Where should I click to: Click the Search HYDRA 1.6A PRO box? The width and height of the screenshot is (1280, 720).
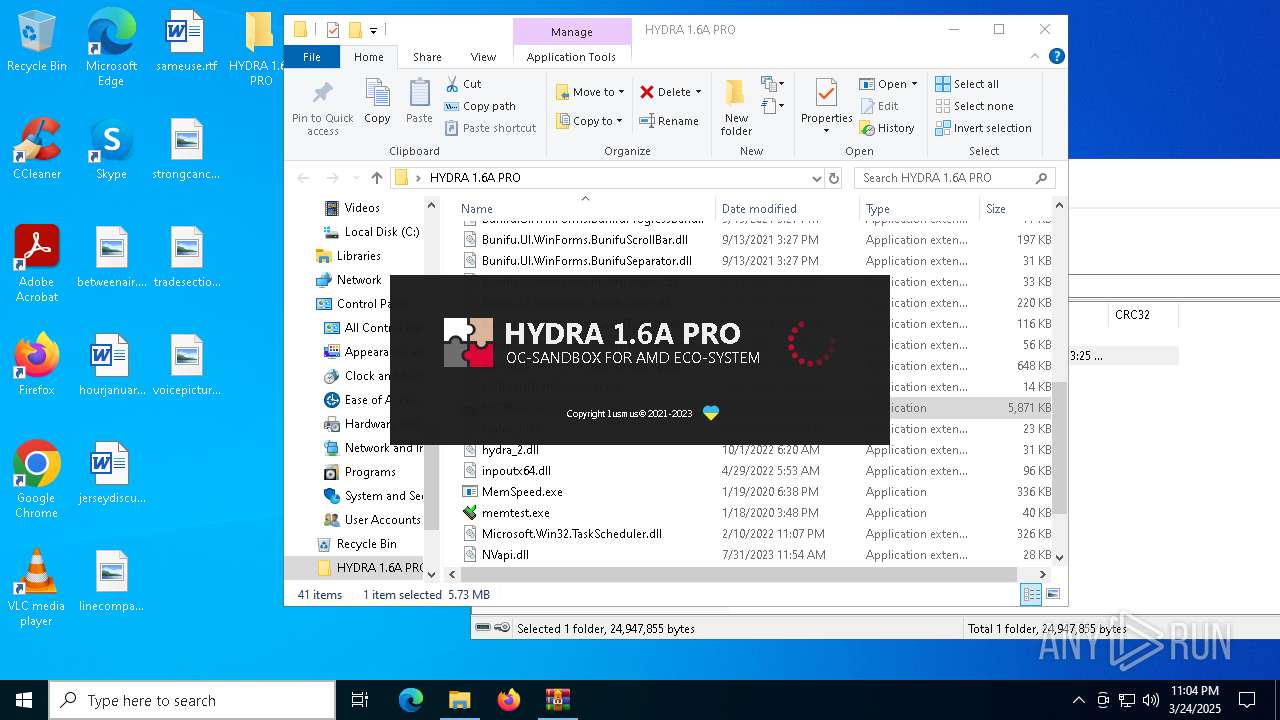click(955, 178)
